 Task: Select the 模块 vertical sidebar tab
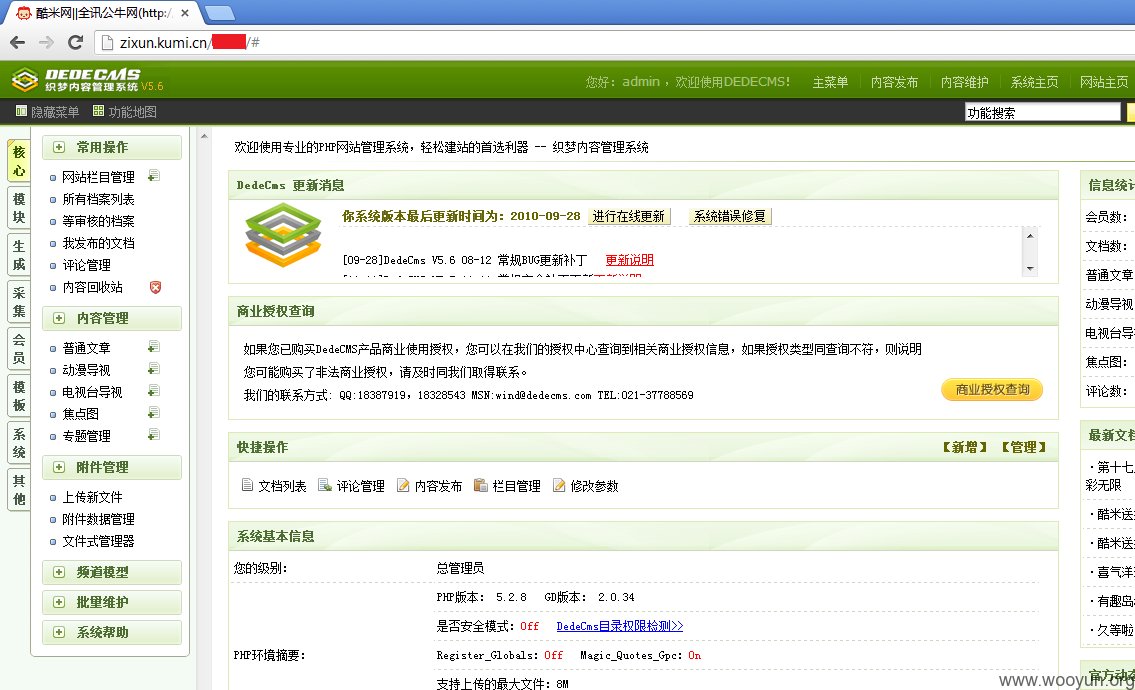point(19,208)
